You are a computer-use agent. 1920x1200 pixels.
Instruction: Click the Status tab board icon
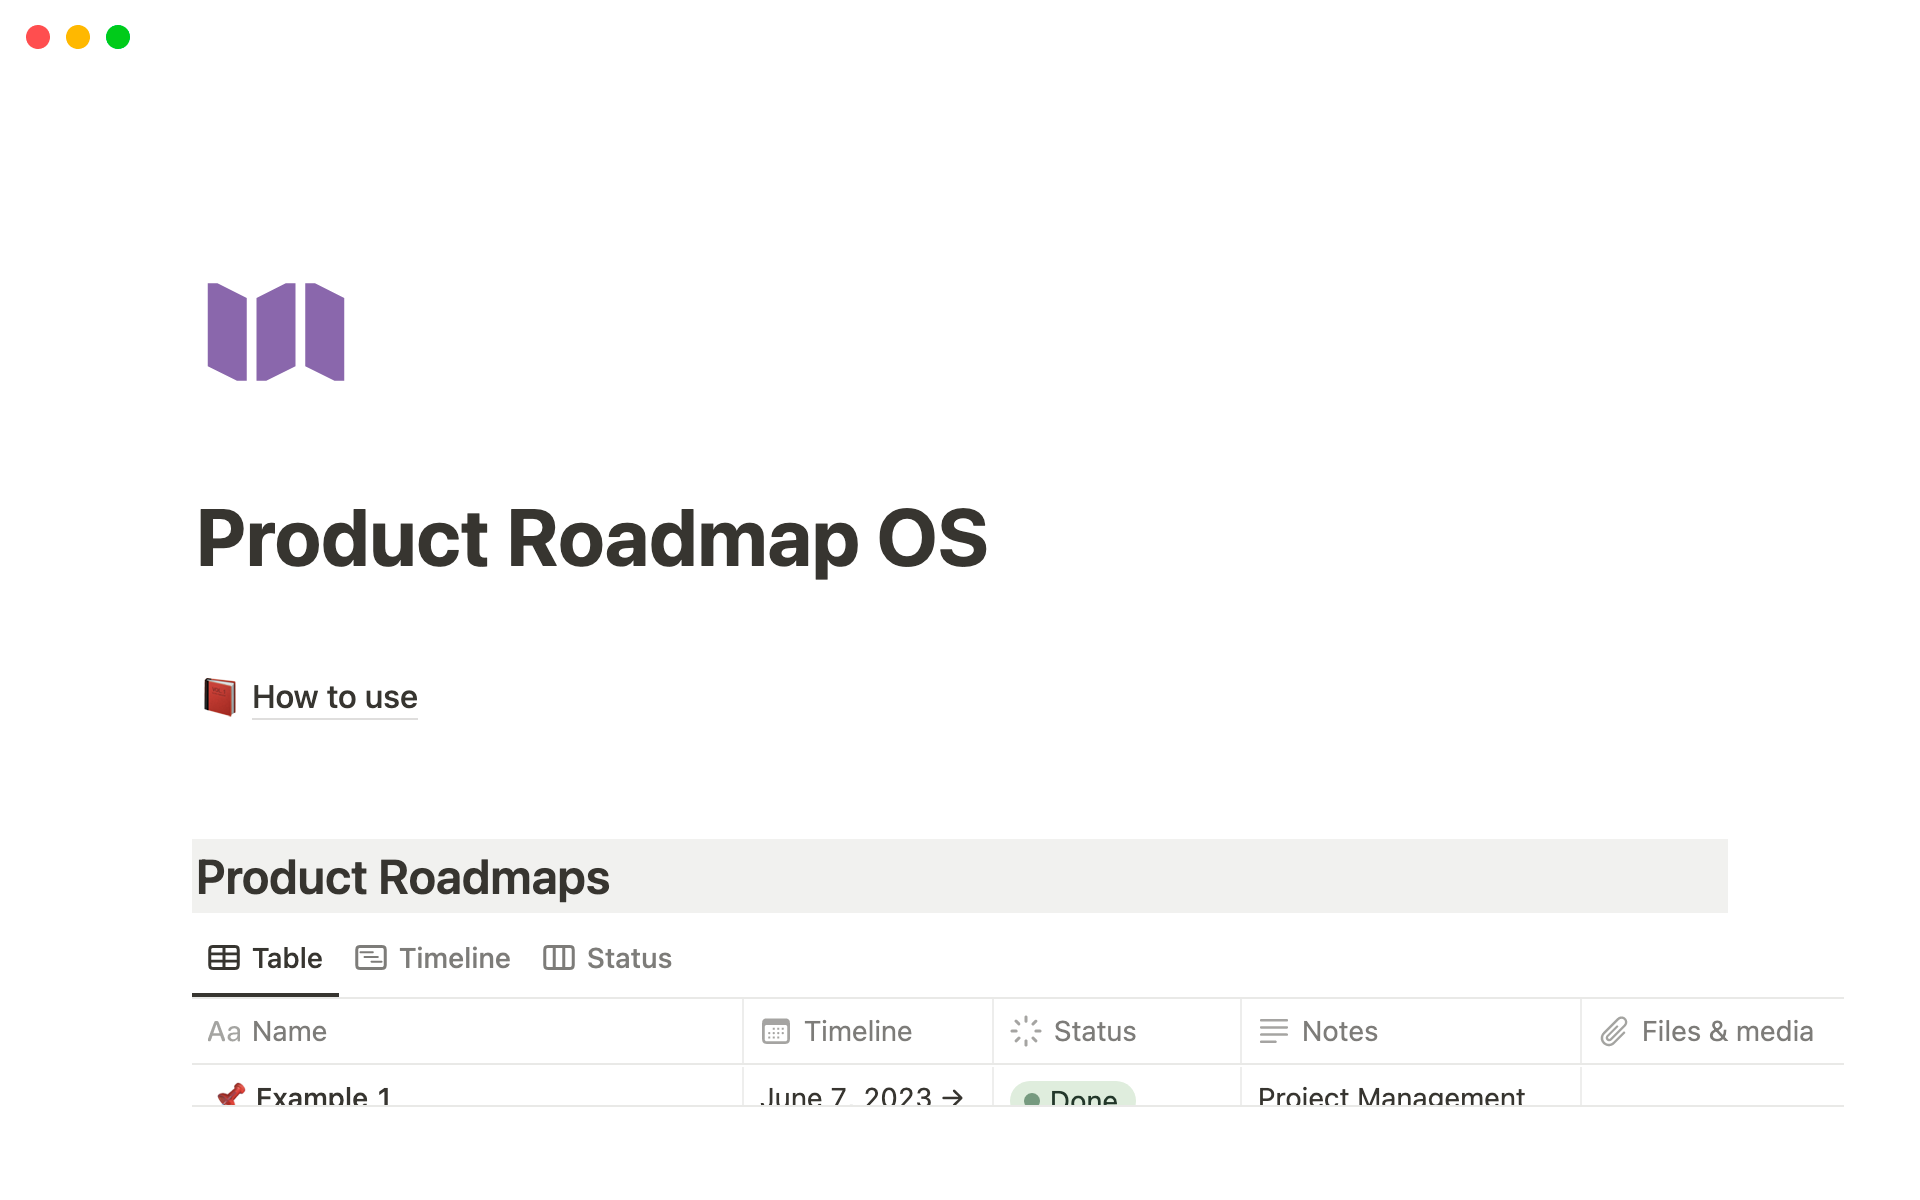(559, 958)
